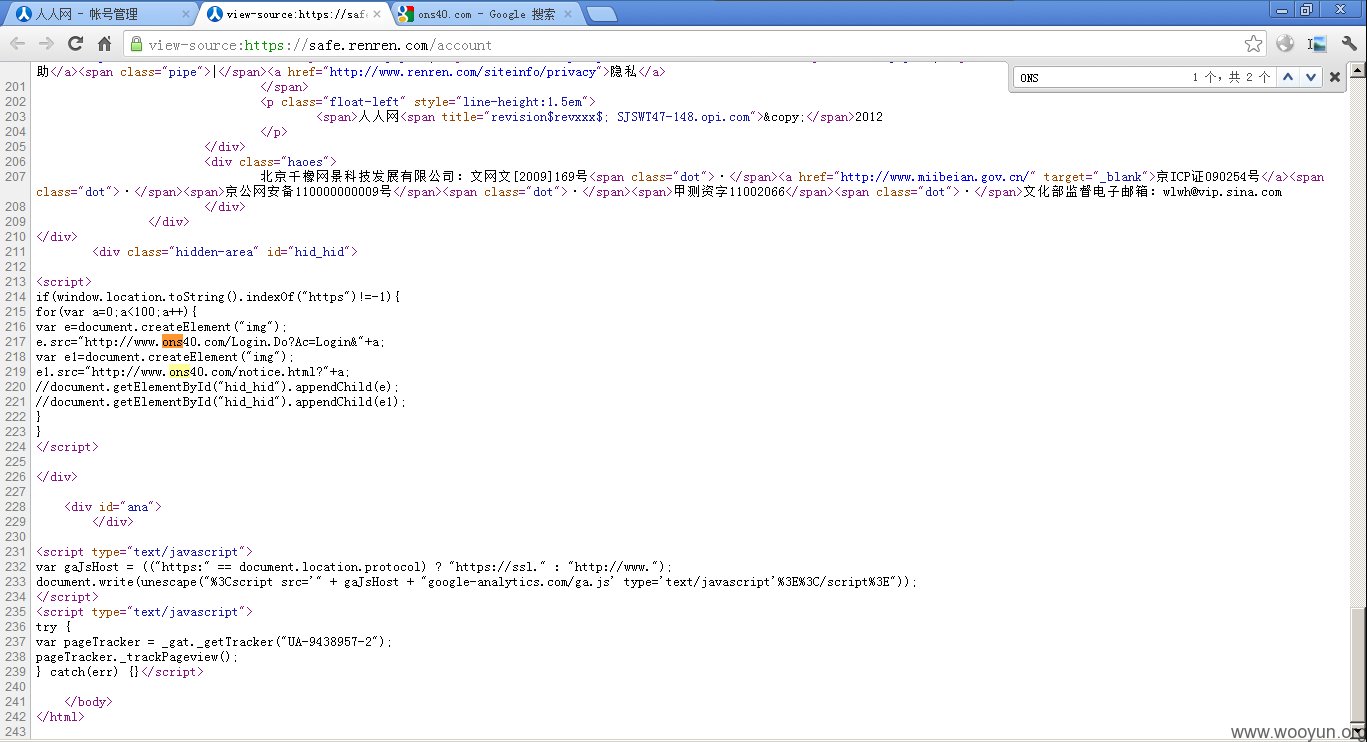1367x742 pixels.
Task: Open the globe extension icon
Action: tap(1285, 44)
